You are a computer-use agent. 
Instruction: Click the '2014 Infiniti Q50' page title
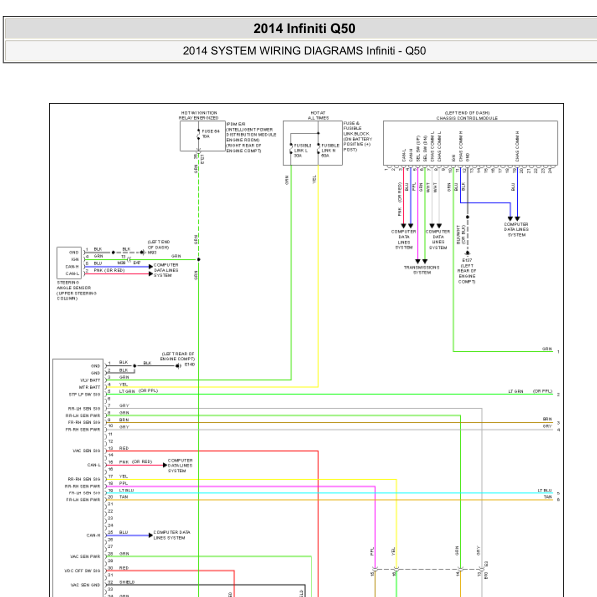304,29
